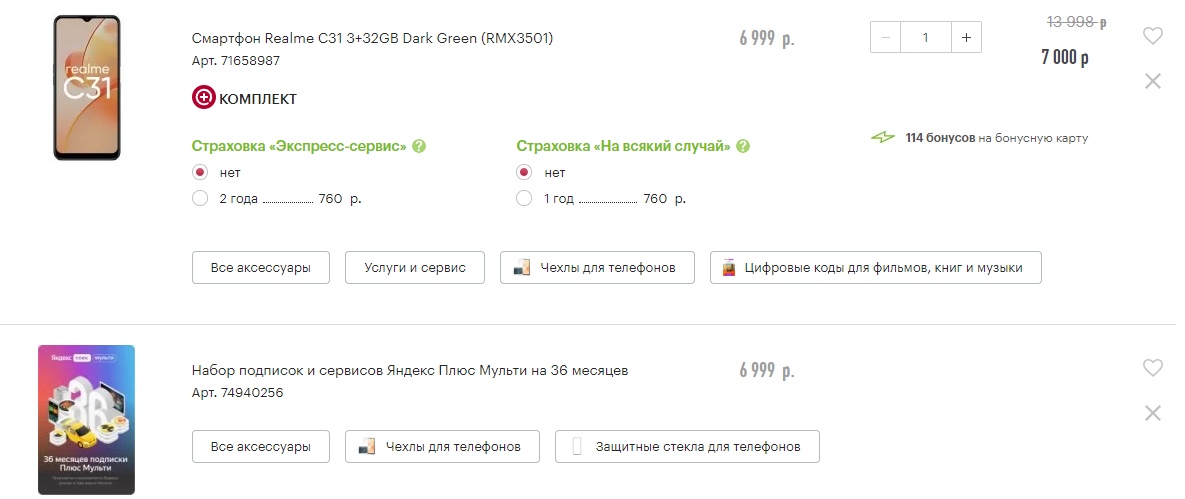Select 2 года Экспресс-сервис insurance option
Viewport: 1185px width, 499px height.
[x=200, y=198]
